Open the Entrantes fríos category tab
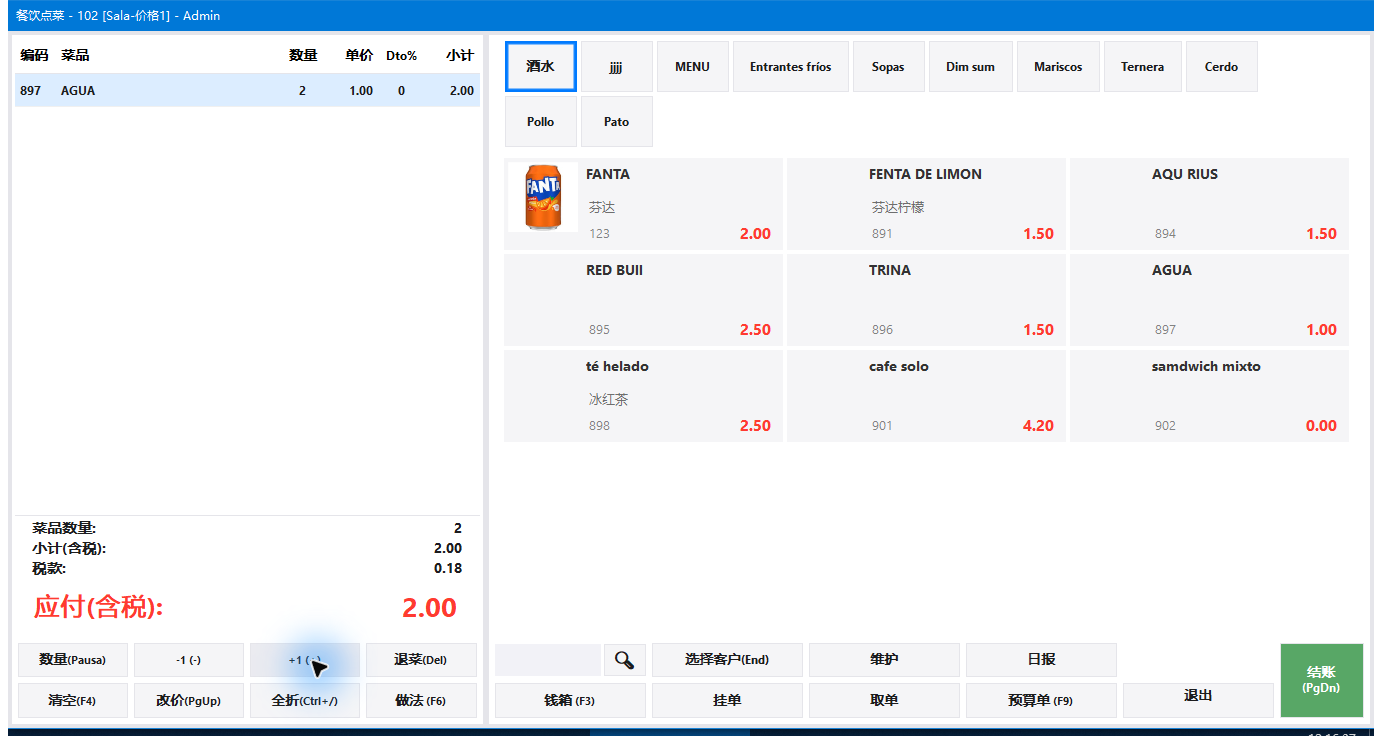The height and width of the screenshot is (736, 1382). (x=791, y=67)
